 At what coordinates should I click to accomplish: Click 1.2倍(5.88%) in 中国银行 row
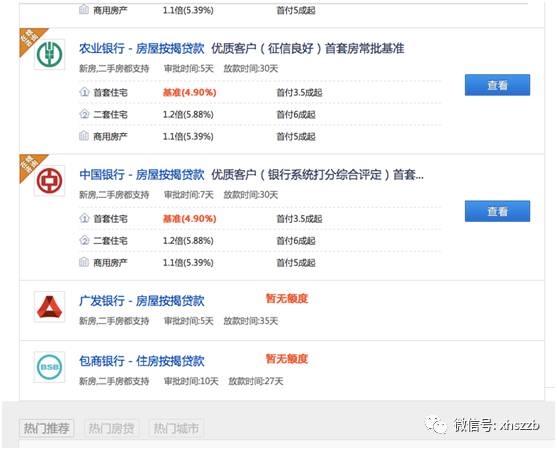188,241
